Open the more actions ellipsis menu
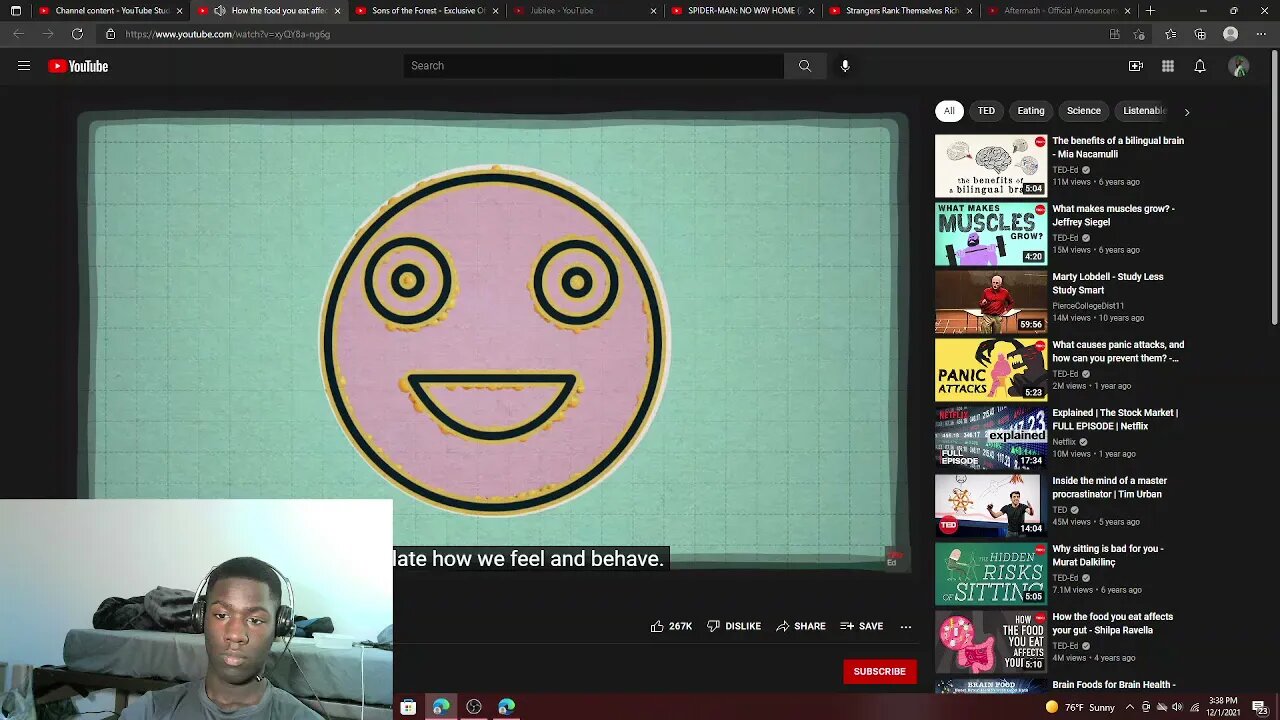This screenshot has width=1280, height=720. (906, 626)
